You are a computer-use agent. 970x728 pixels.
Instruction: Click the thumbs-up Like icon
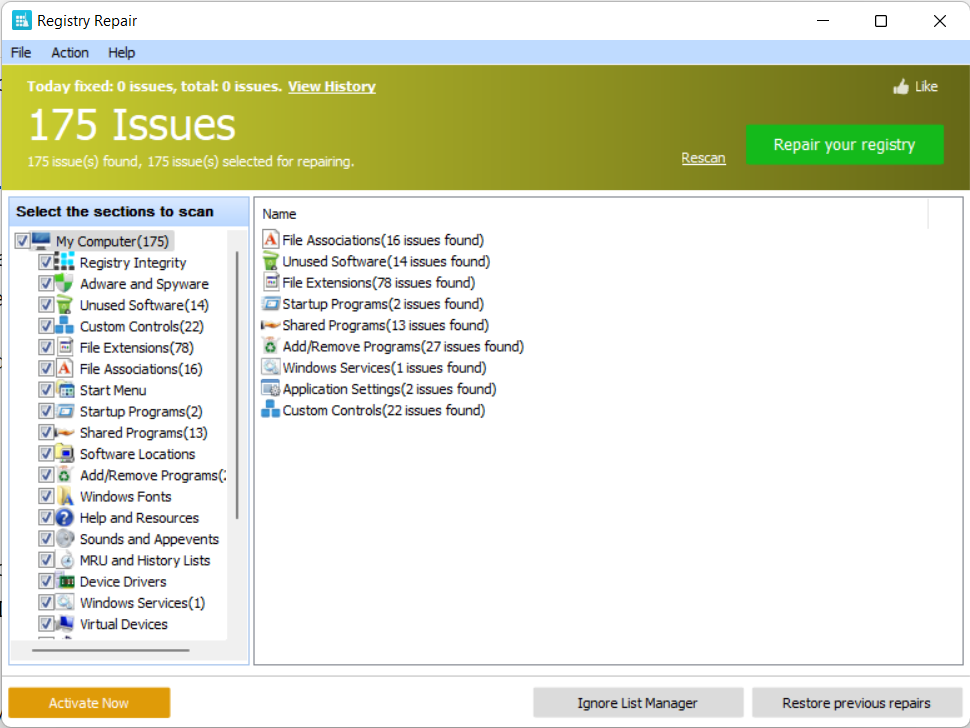(x=901, y=87)
